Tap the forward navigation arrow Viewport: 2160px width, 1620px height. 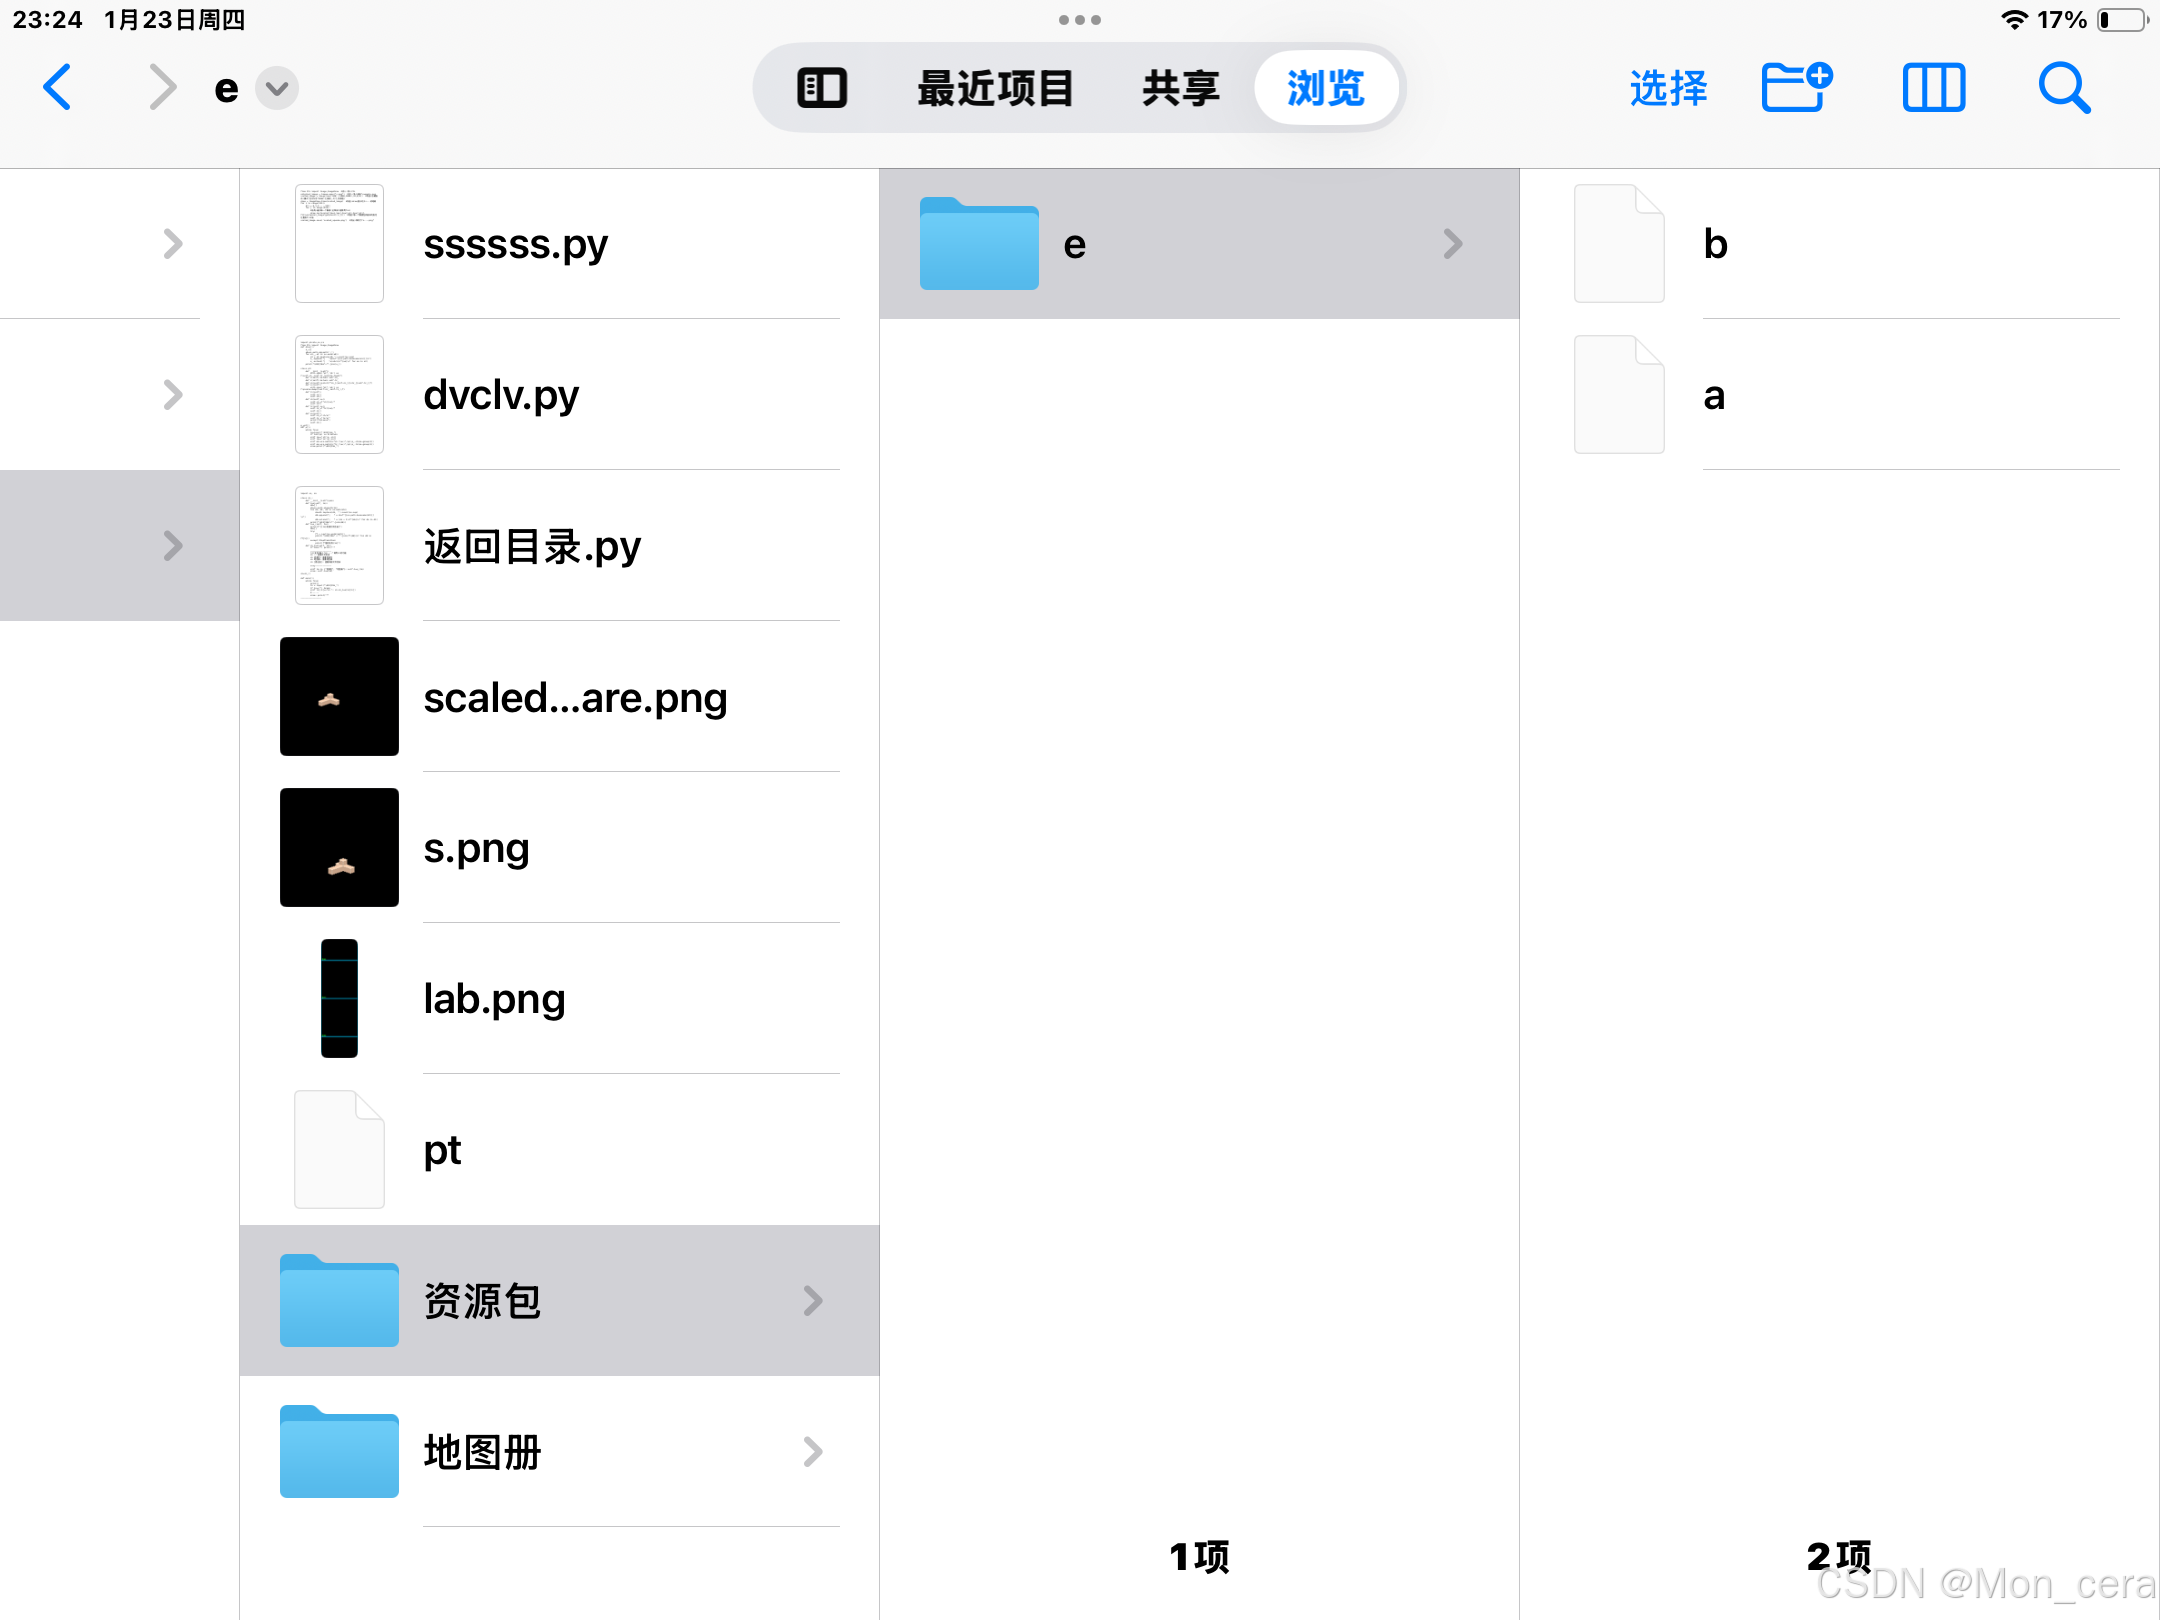(162, 88)
